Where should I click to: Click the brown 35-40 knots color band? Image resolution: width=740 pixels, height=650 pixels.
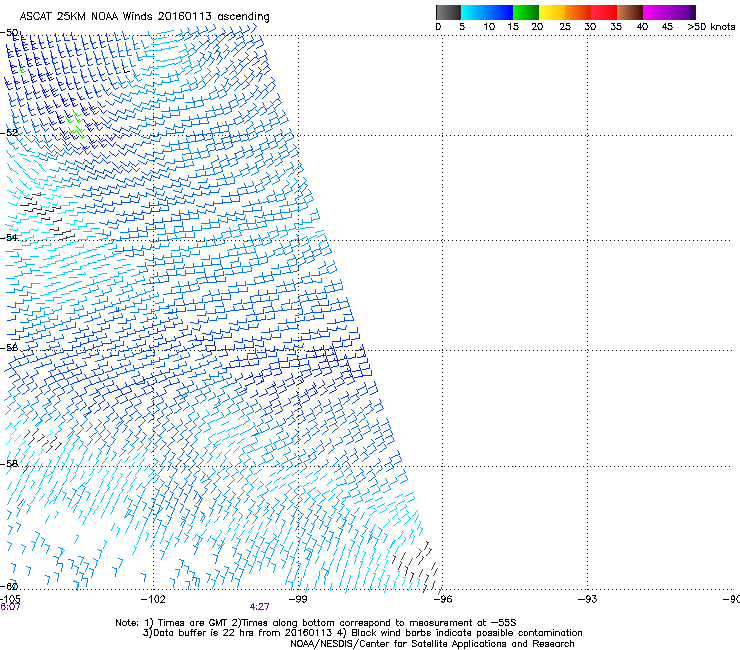tap(630, 12)
